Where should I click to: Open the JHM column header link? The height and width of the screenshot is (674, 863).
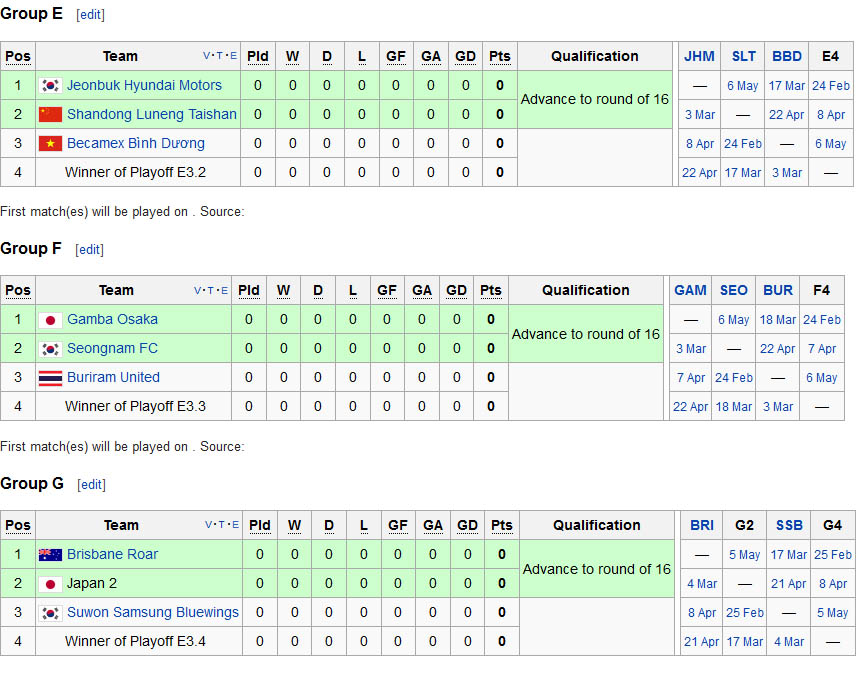(699, 57)
